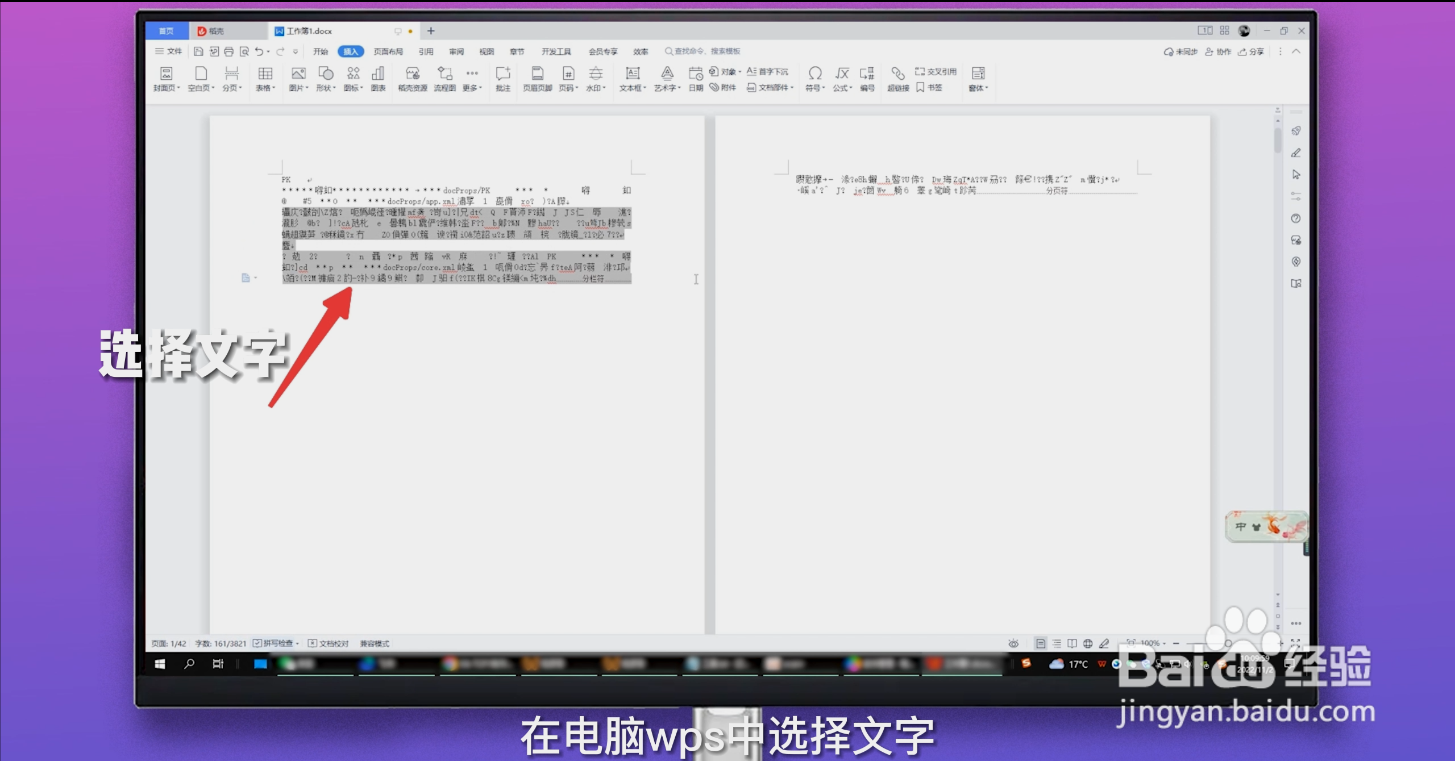Collapse the ribbon with the chevron
This screenshot has height=761, width=1455.
point(1297,51)
